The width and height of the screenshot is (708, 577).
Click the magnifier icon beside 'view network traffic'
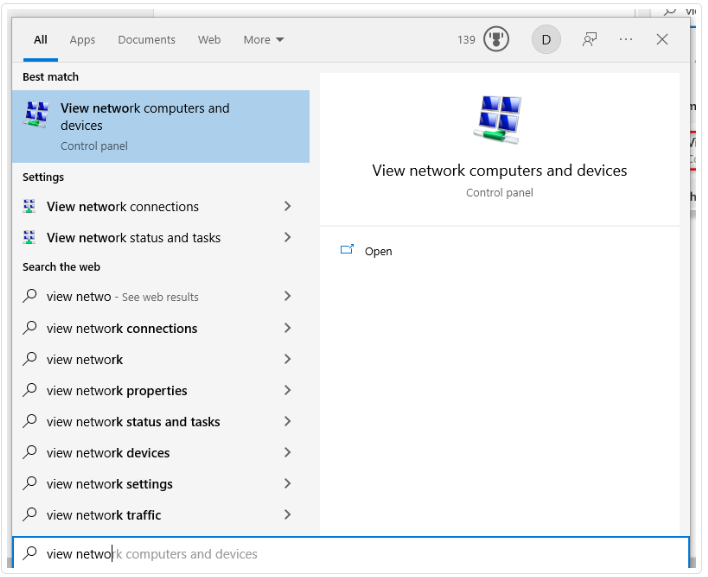(x=30, y=515)
